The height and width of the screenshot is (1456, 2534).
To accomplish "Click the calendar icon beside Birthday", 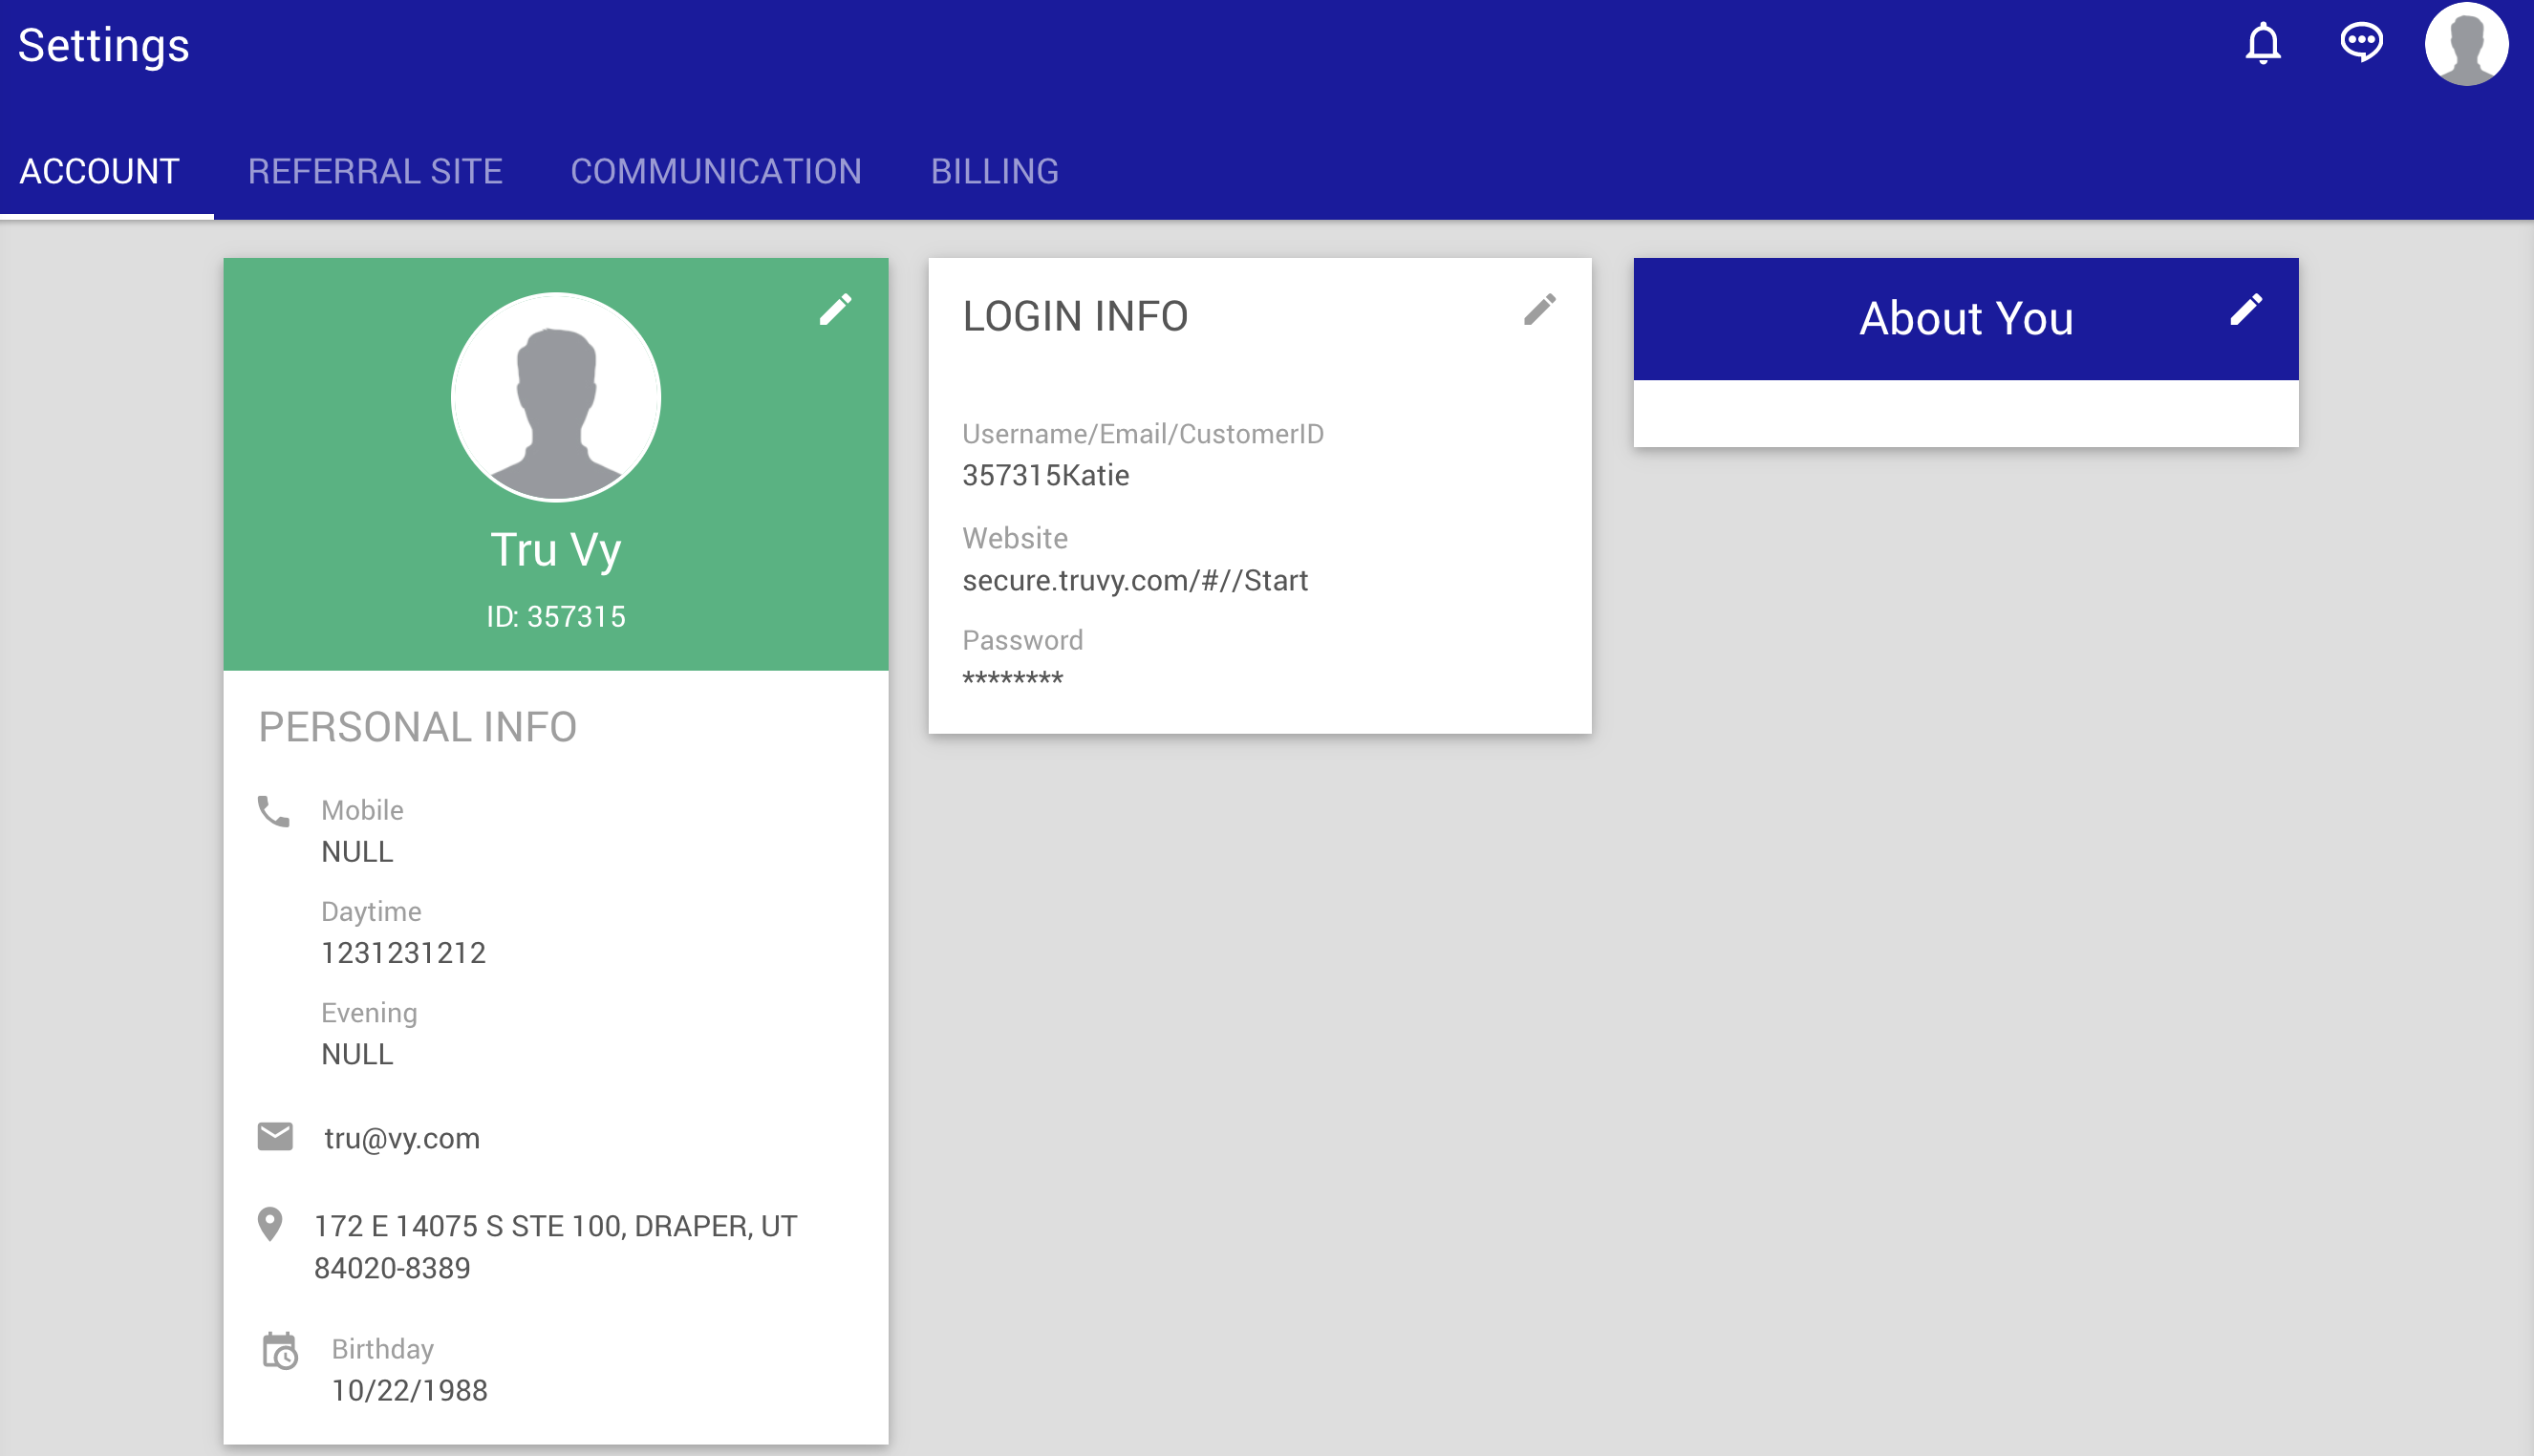I will 279,1351.
